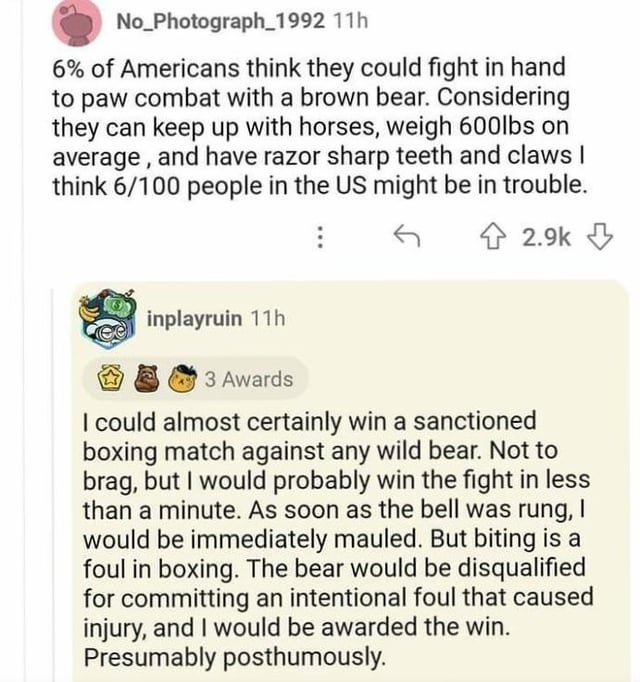The image size is (640, 682).
Task: Open the inplayruin username link
Action: [x=194, y=318]
